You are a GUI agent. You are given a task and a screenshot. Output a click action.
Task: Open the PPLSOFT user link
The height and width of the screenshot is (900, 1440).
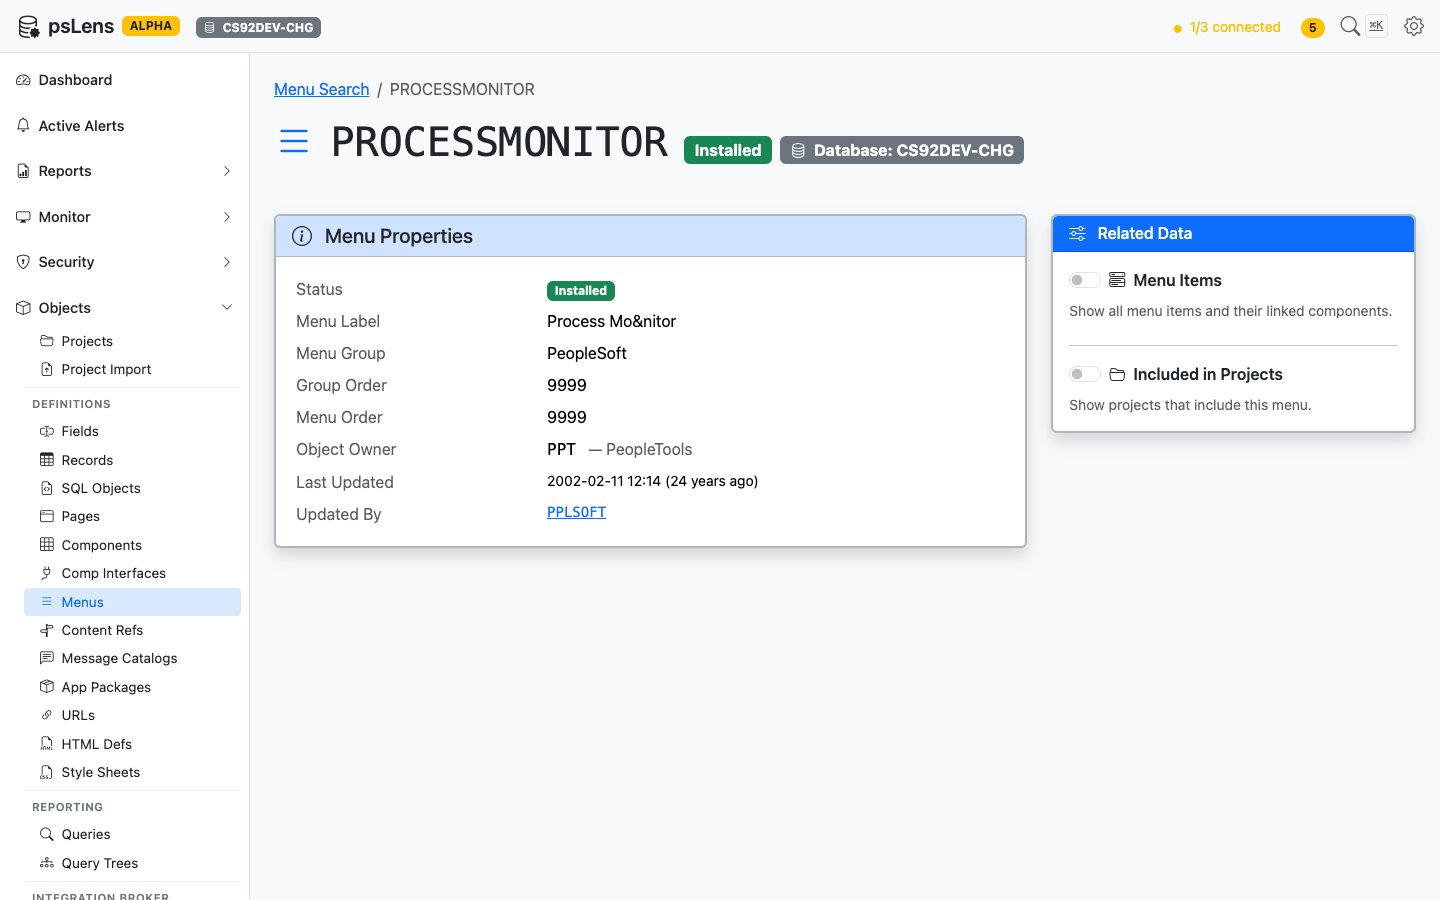(x=576, y=512)
